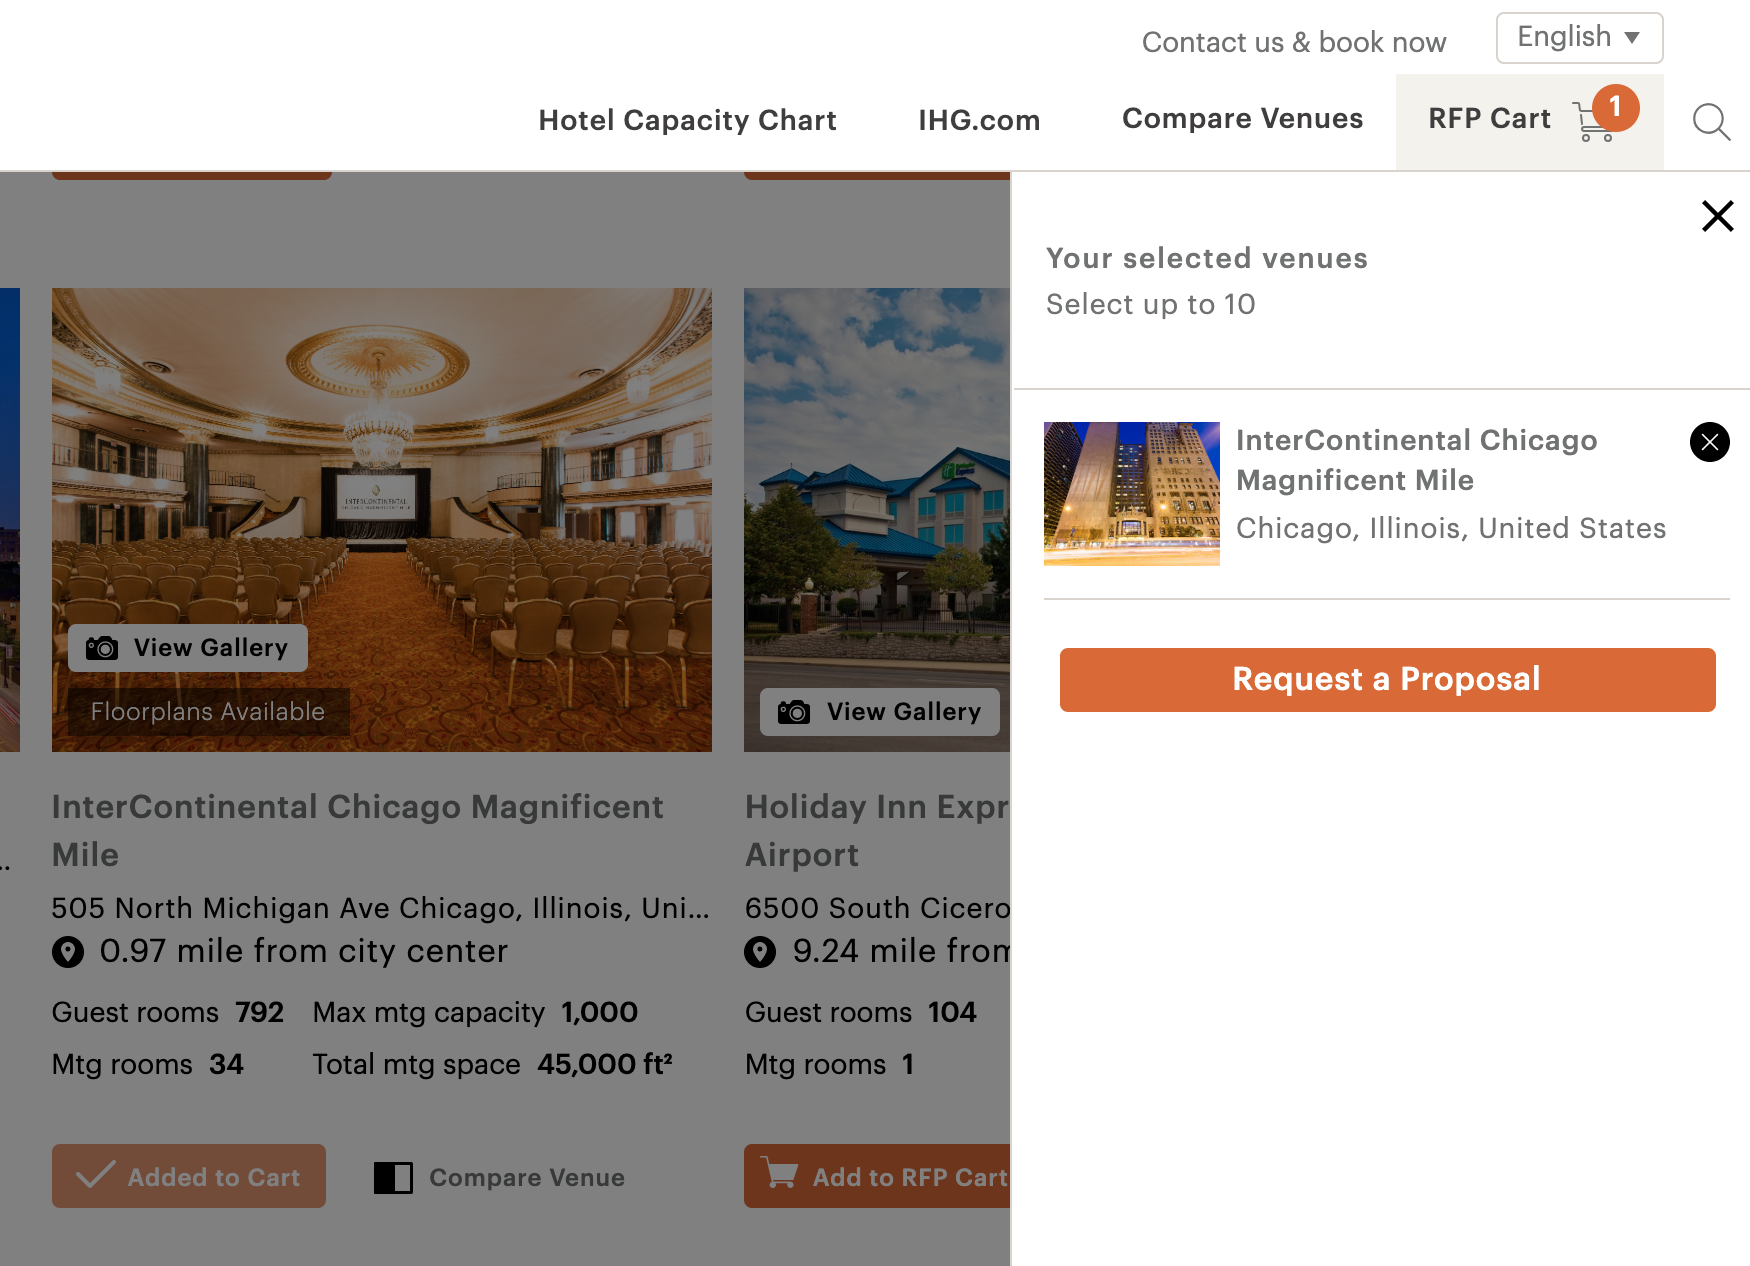Screen dimensions: 1750x1266
Task: Open Holiday Inn Express Airport listing title
Action: tap(877, 830)
